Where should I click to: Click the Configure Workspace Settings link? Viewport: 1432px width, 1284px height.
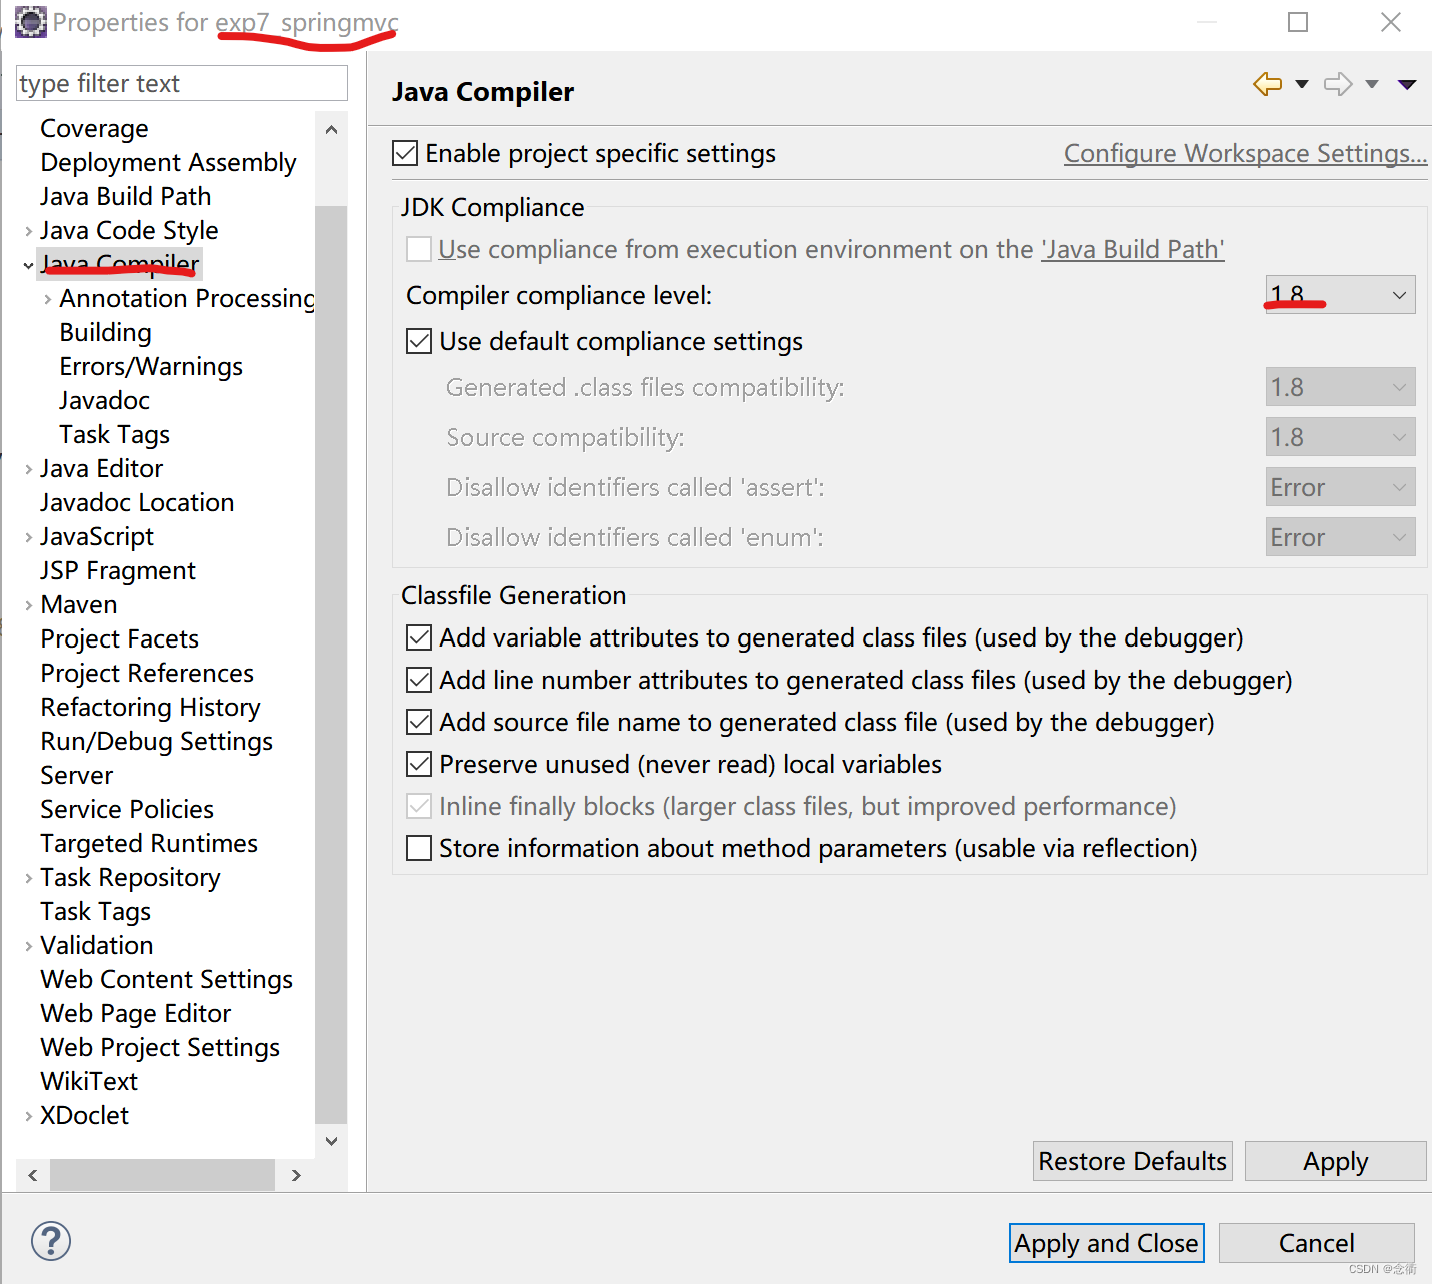(1244, 153)
